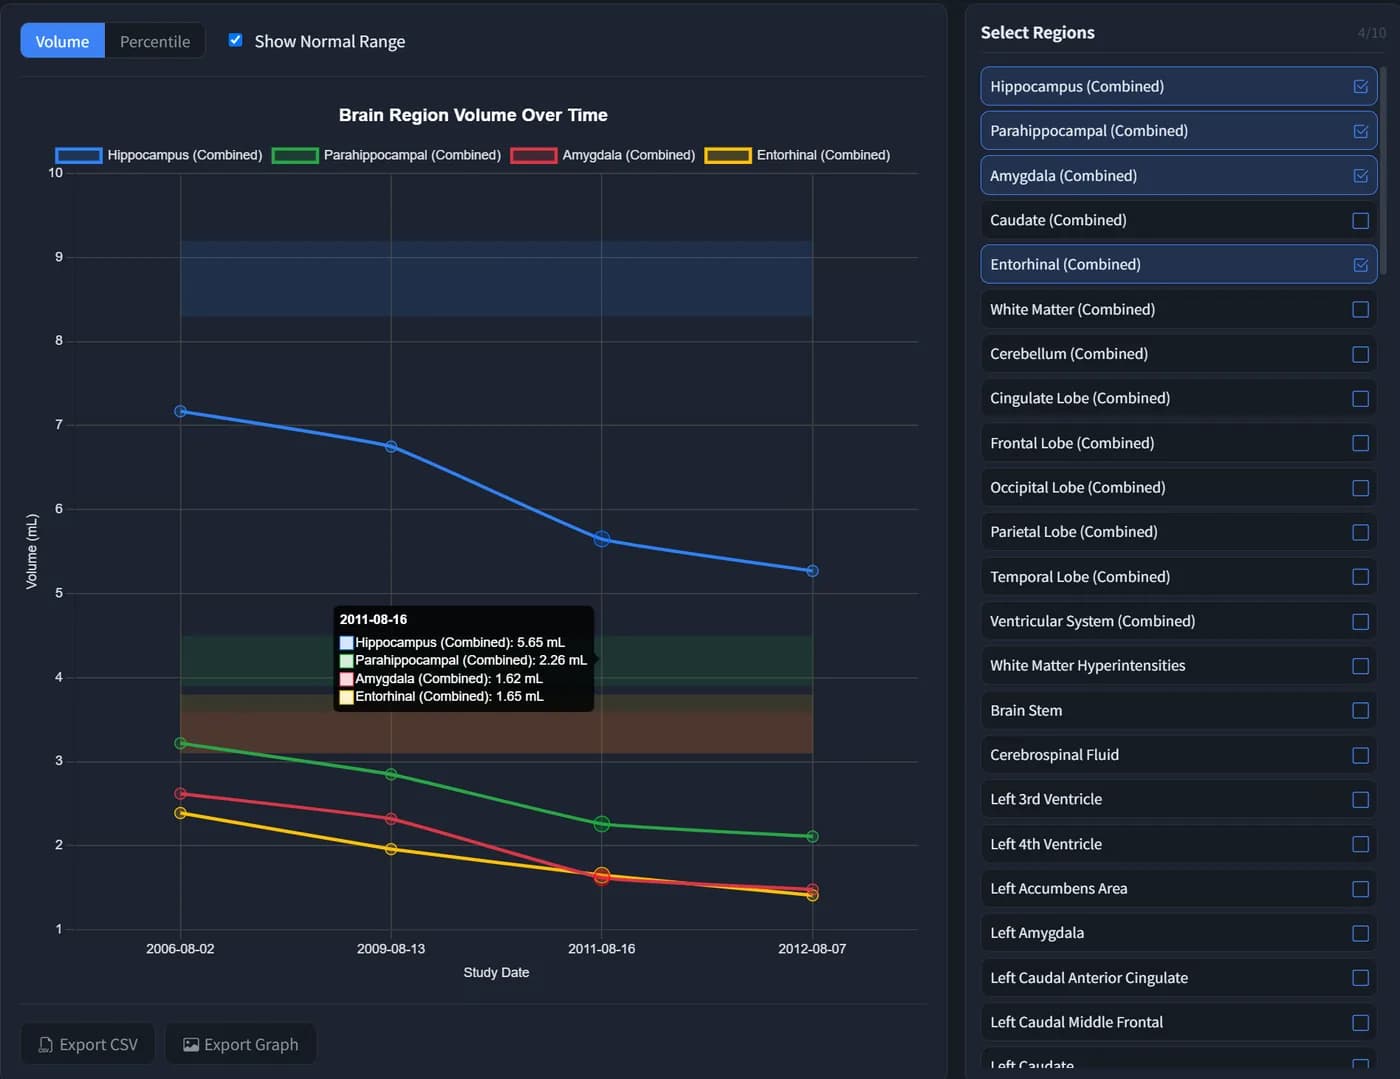The height and width of the screenshot is (1079, 1400).
Task: Switch to the Percentile view tab
Action: tap(155, 41)
